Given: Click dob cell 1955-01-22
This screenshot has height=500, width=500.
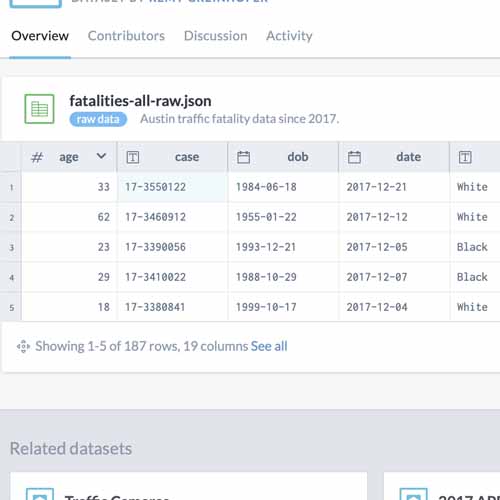Looking at the screenshot, I should coord(283,217).
